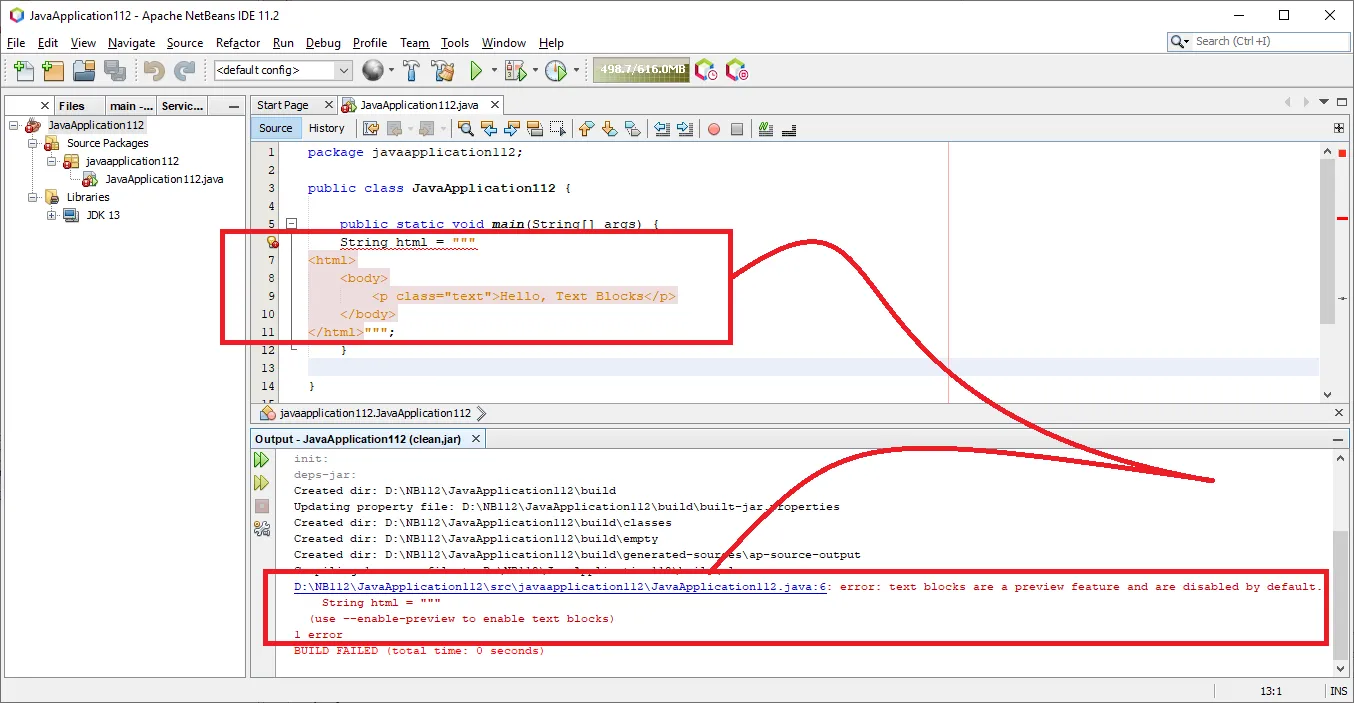Run the project with green play icon

[477, 70]
